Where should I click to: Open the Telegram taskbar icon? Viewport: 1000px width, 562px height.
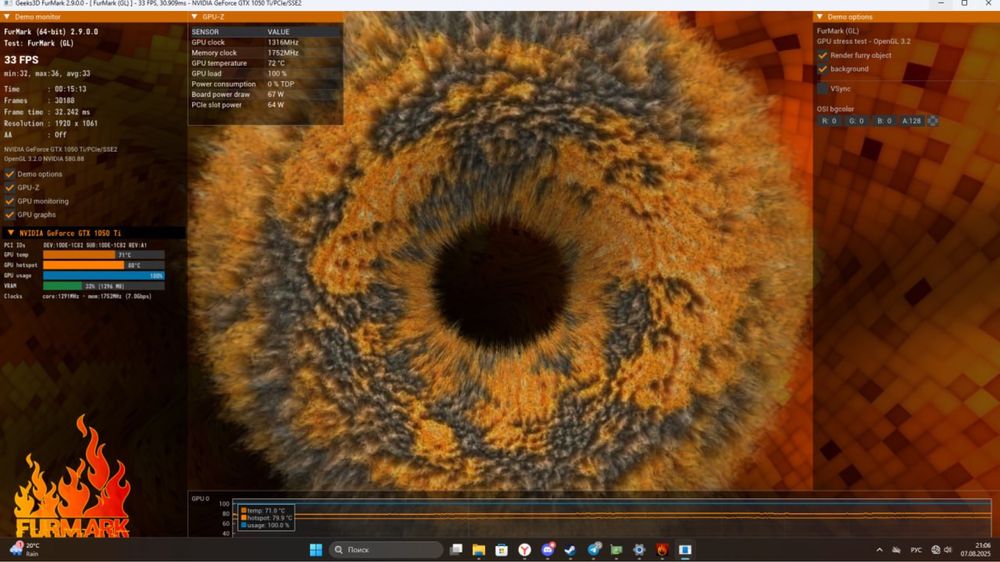coord(594,550)
